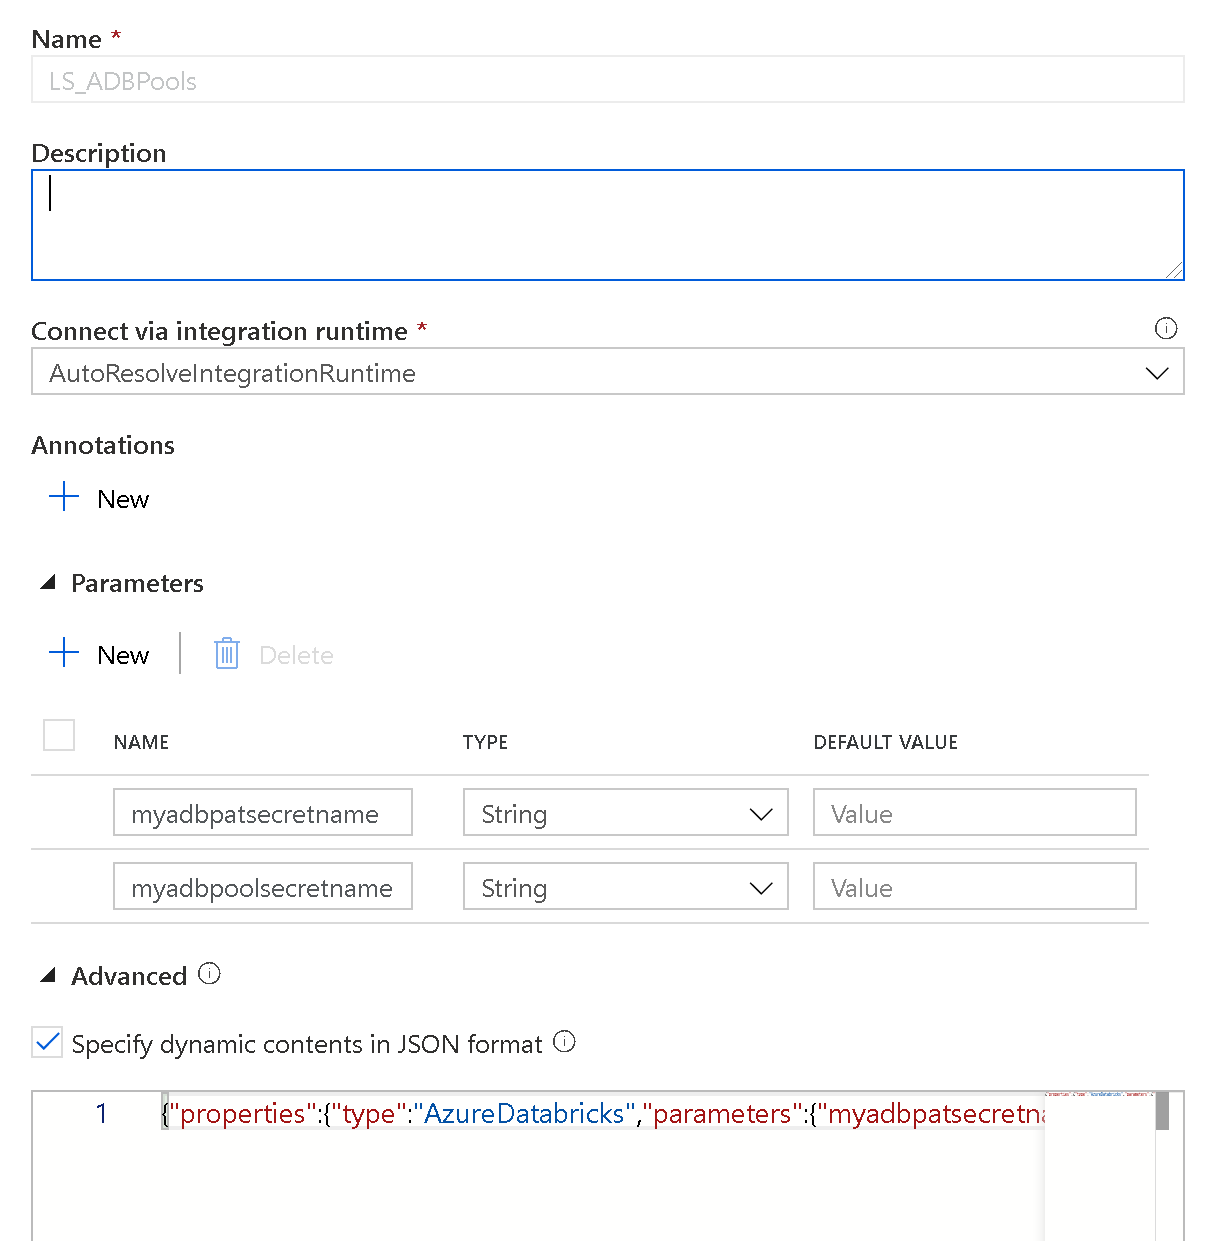Image resolution: width=1223 pixels, height=1241 pixels.
Task: Click the info icon next to Advanced
Action: point(210,972)
